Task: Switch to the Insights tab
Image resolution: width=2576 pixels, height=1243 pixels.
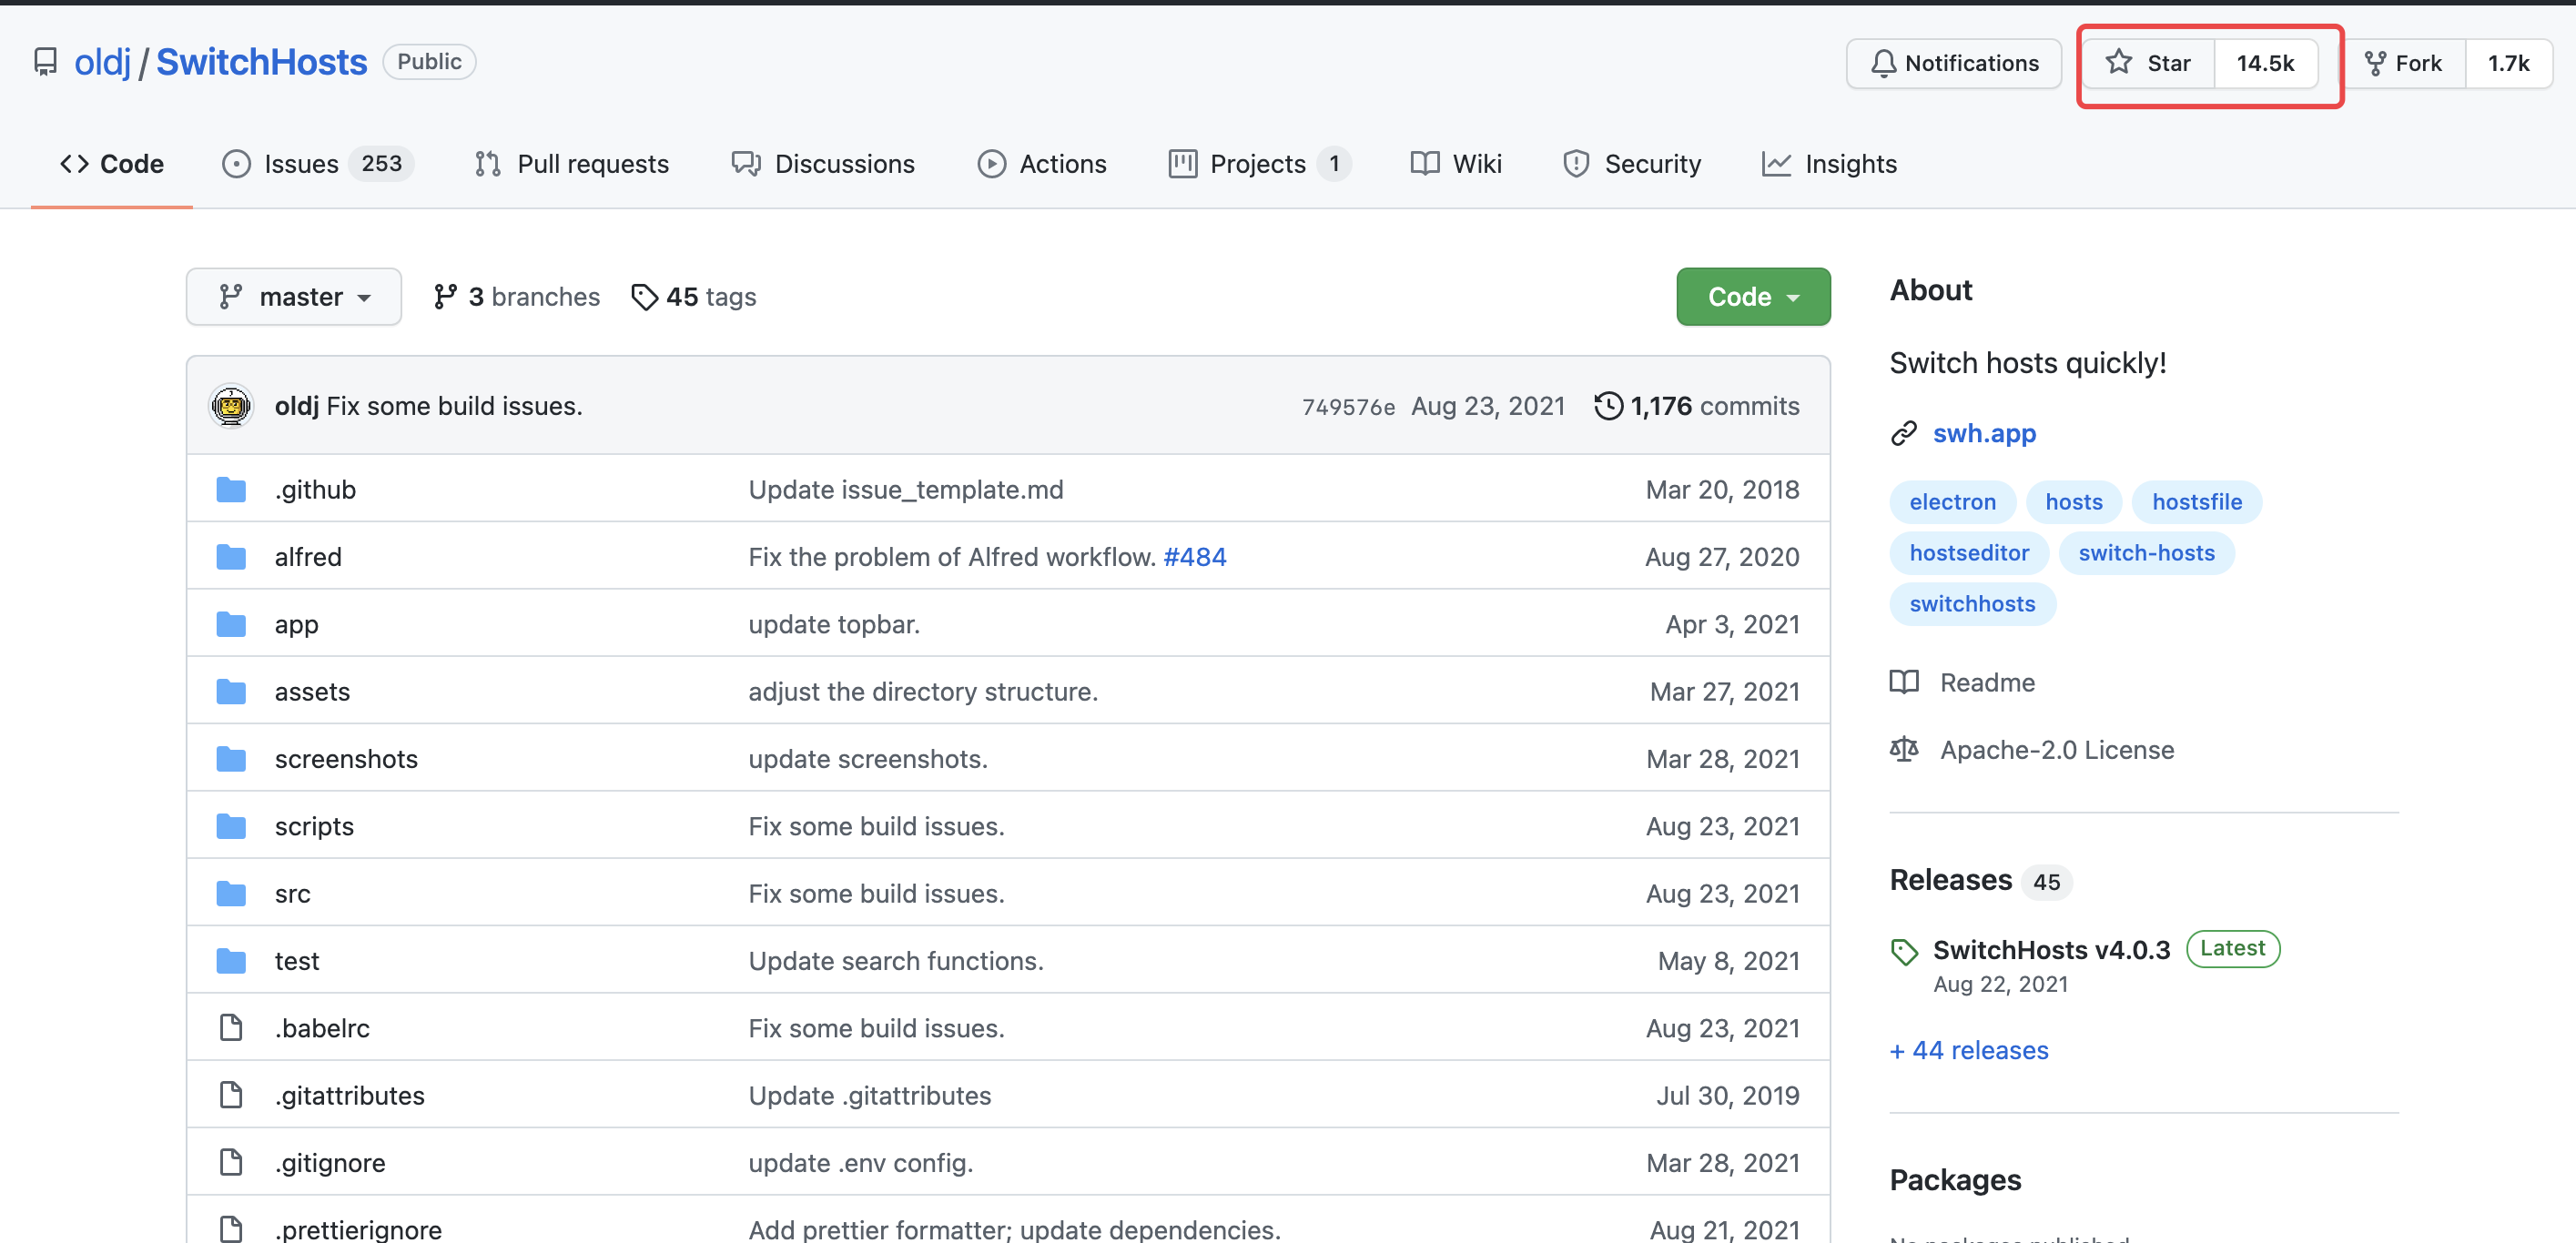Action: (1829, 164)
